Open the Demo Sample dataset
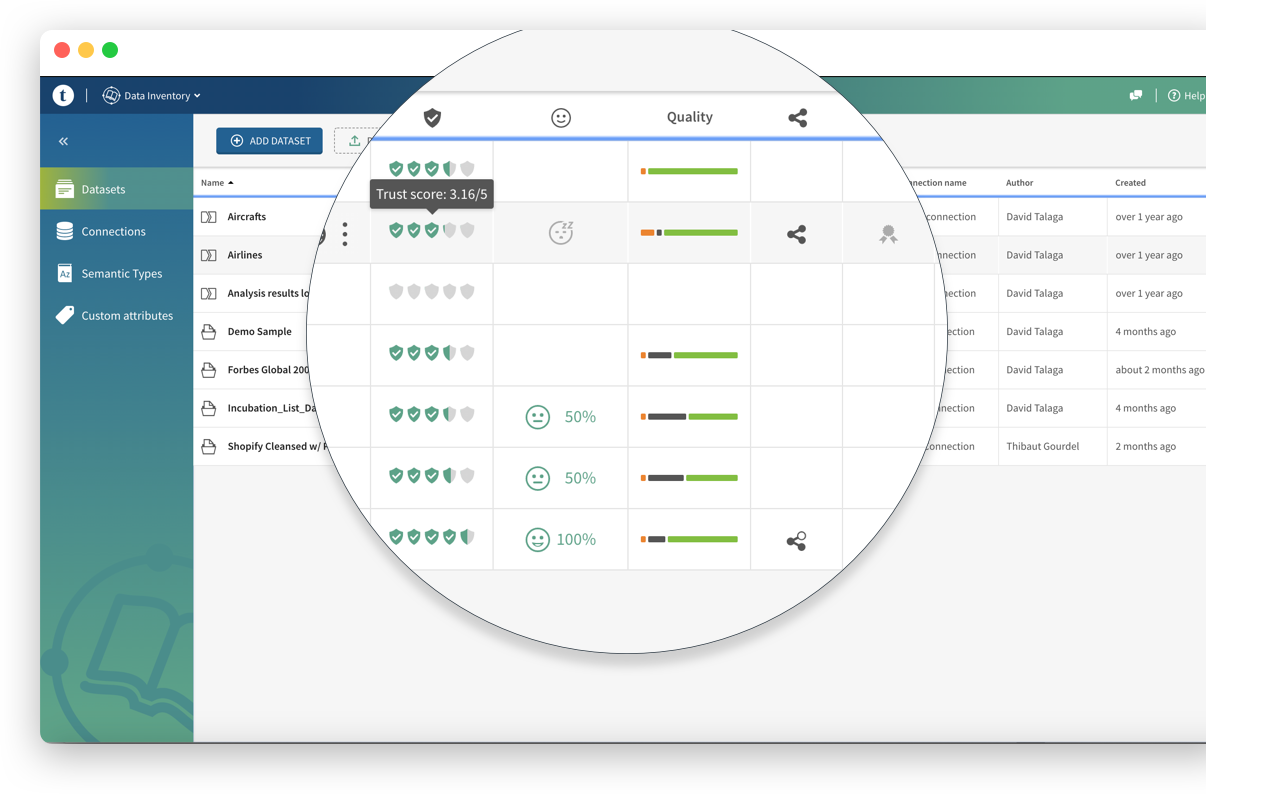The width and height of the screenshot is (1266, 794). point(259,332)
